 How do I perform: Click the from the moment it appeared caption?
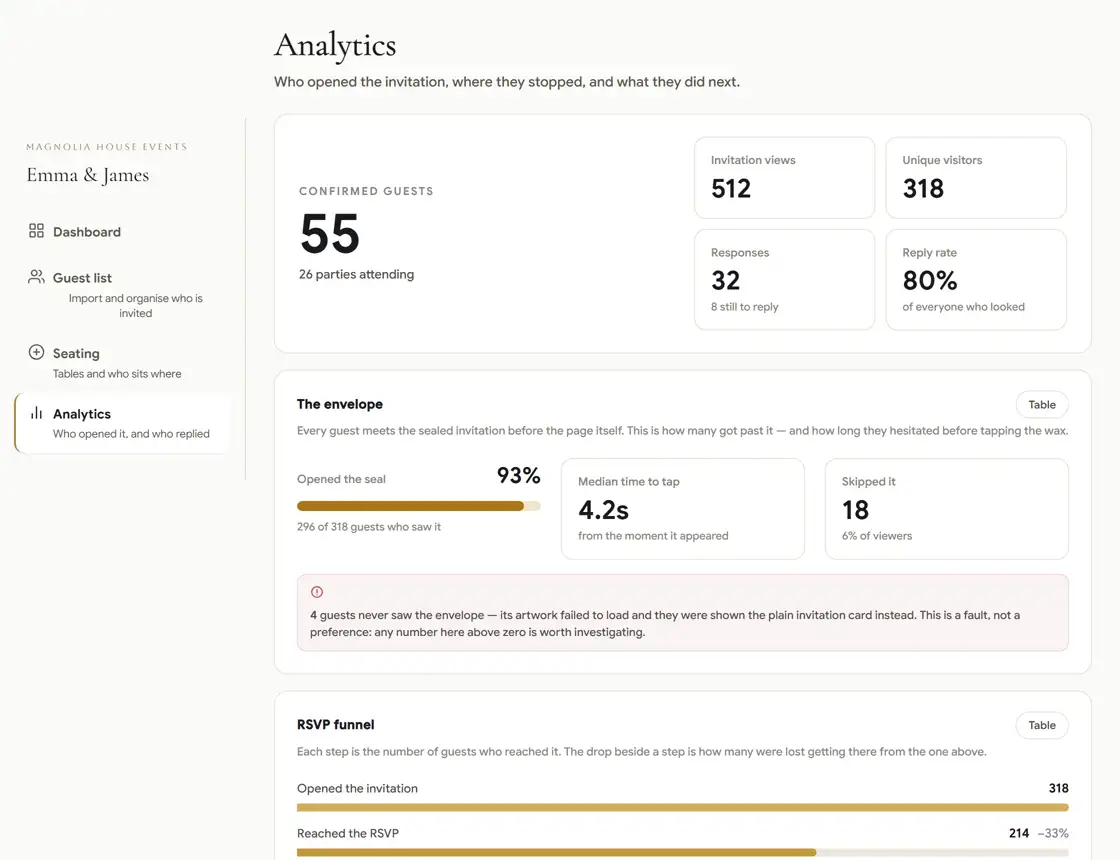point(653,536)
